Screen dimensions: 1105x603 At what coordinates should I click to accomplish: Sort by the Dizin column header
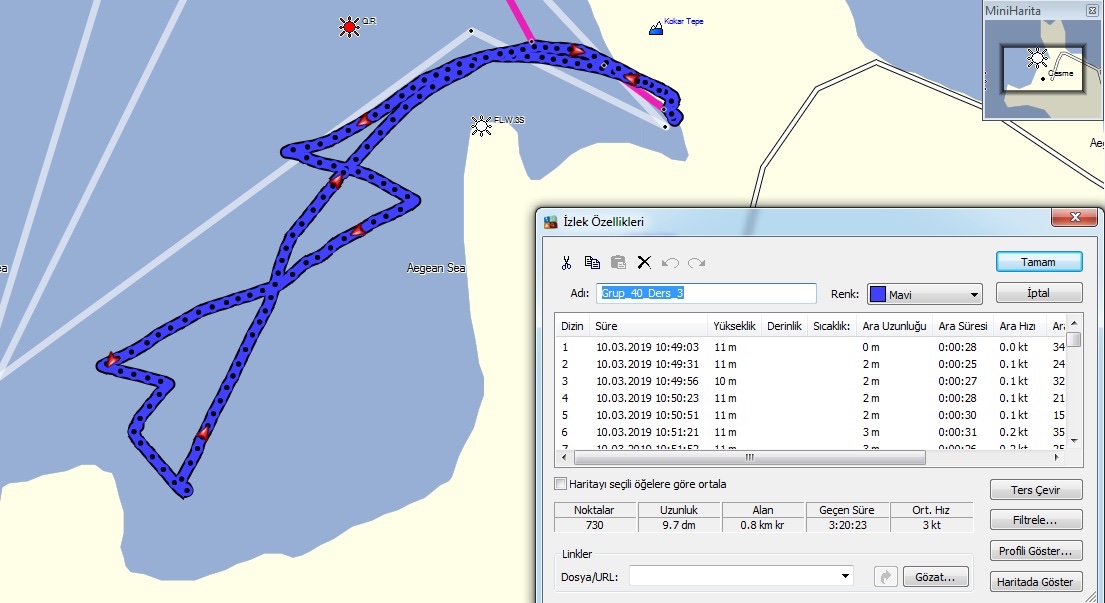pos(572,326)
